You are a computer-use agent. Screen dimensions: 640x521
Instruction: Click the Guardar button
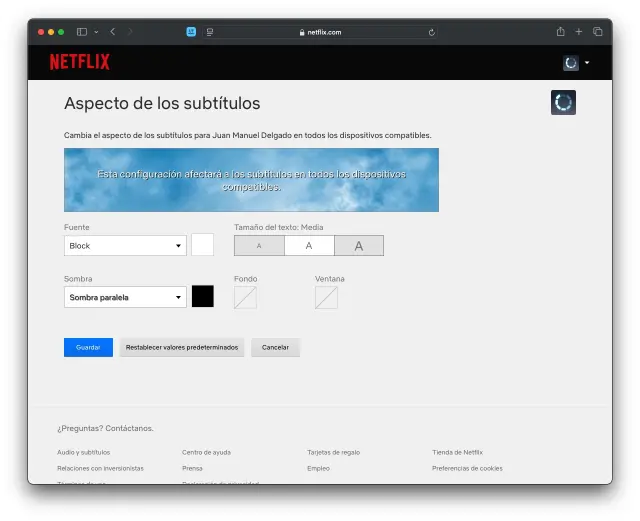coord(88,347)
